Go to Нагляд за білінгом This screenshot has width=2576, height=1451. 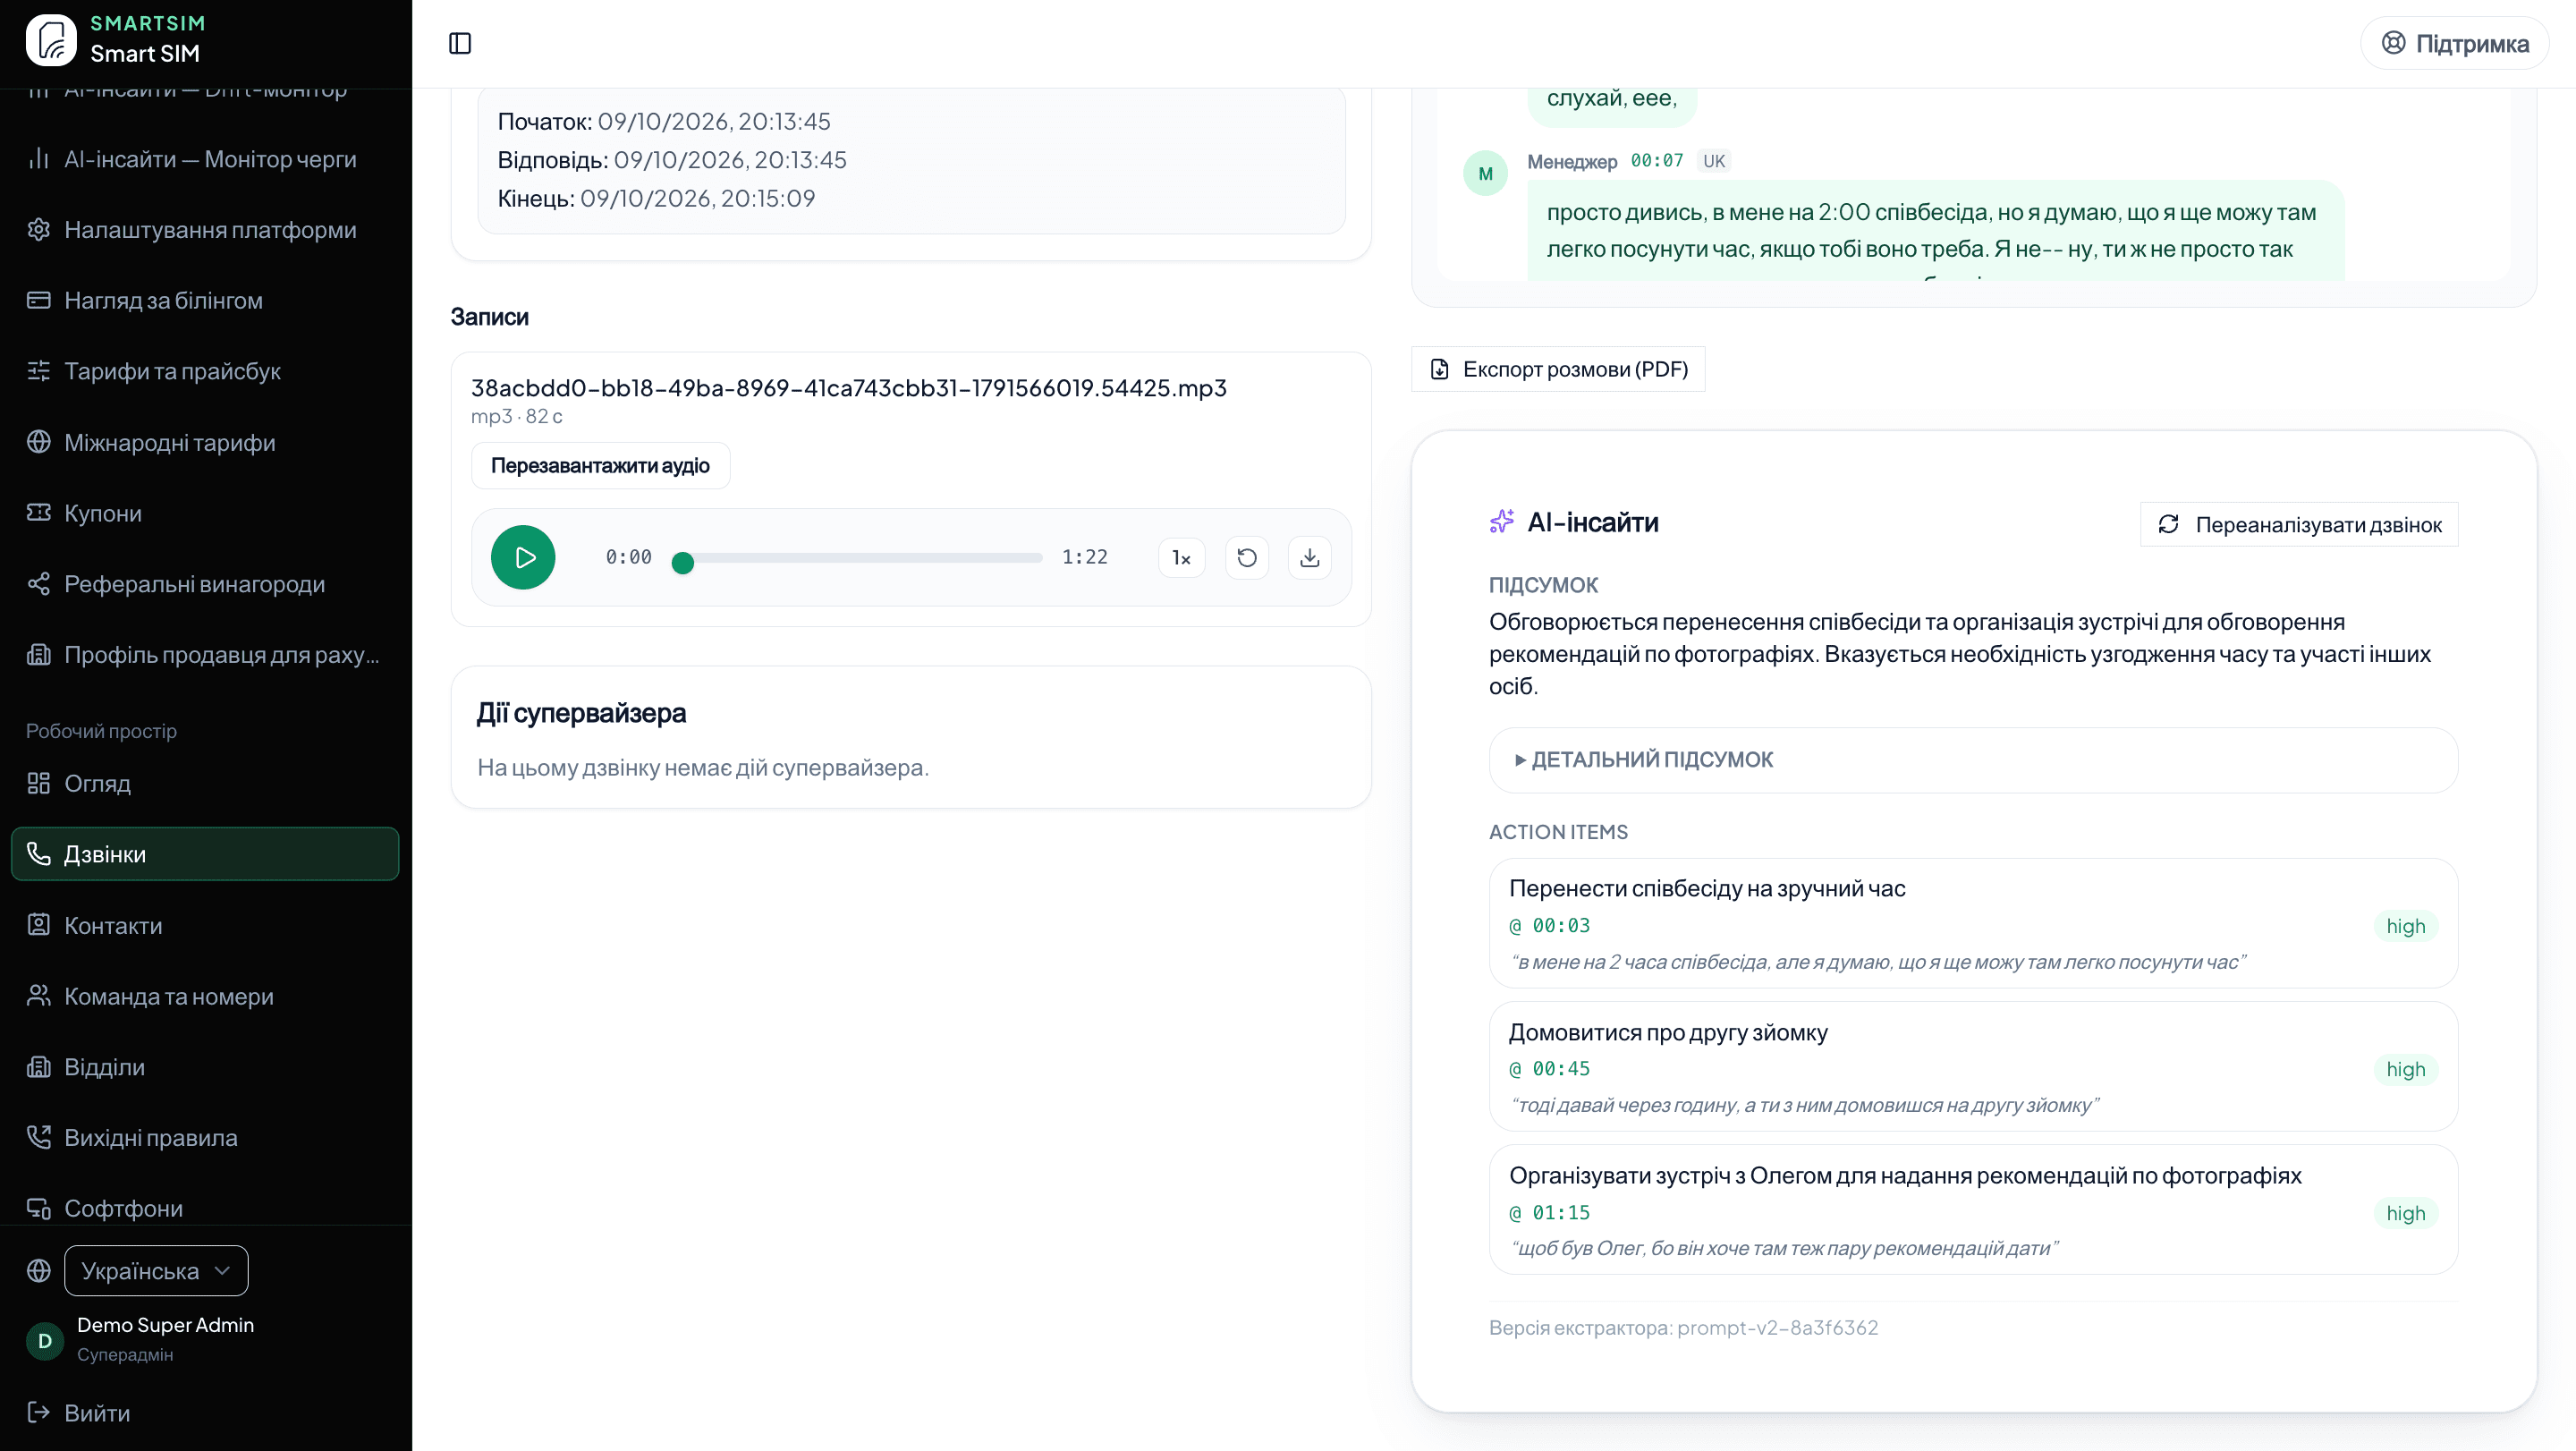pyautogui.click(x=205, y=300)
